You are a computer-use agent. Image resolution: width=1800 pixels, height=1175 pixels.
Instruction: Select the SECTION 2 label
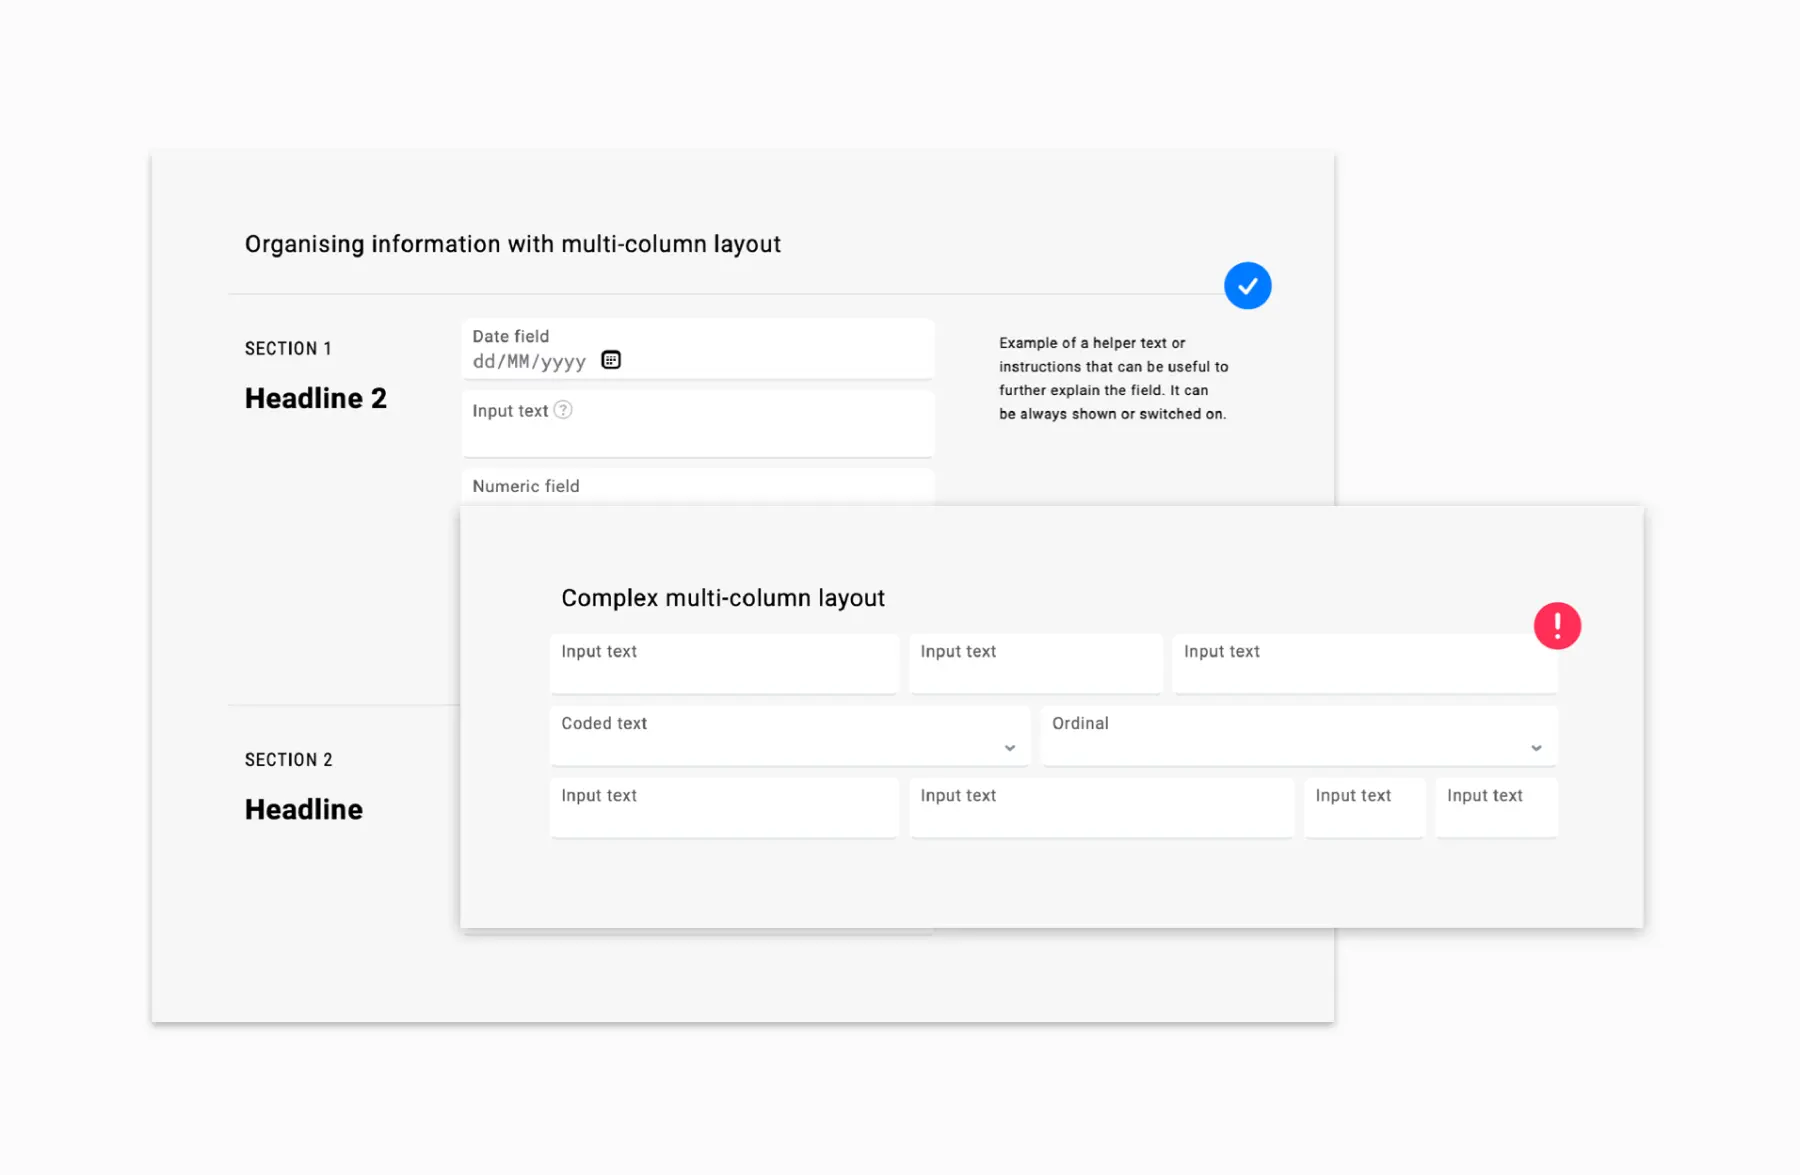tap(289, 759)
